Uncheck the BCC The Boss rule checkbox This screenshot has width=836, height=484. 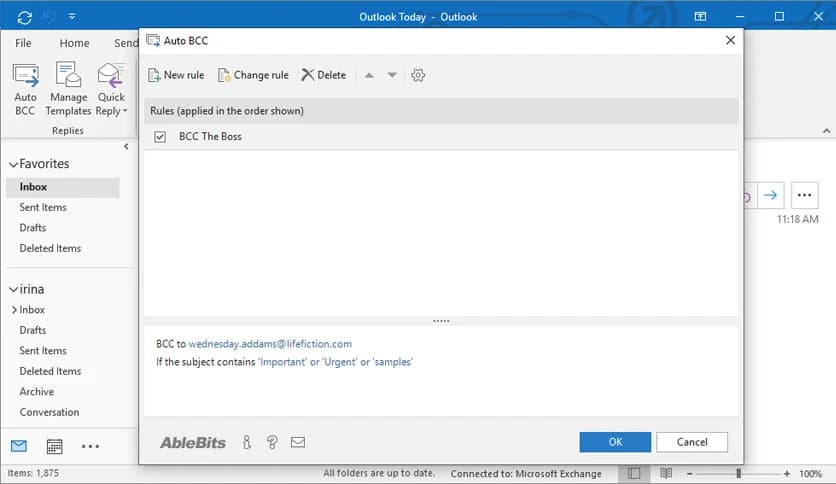tap(160, 137)
